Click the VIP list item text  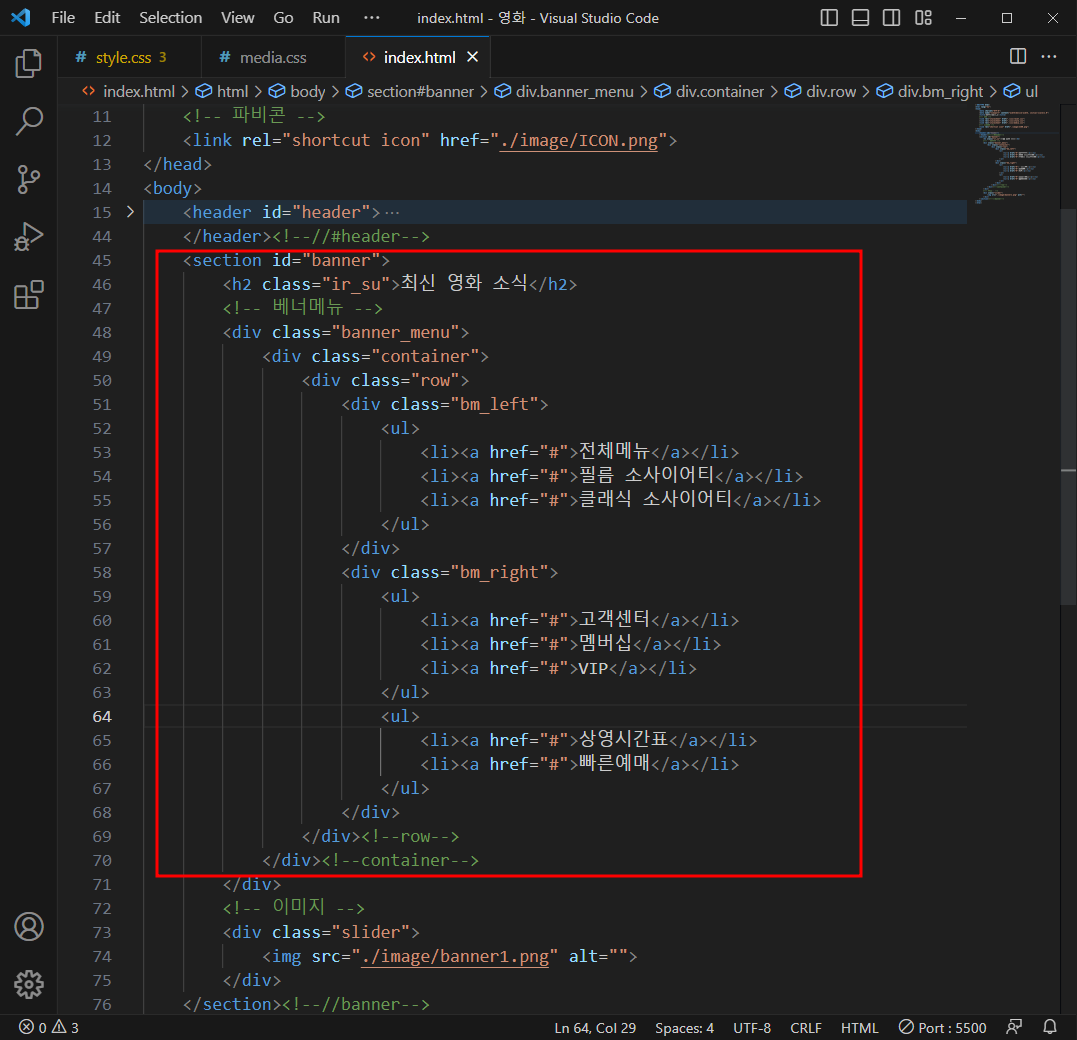point(593,668)
